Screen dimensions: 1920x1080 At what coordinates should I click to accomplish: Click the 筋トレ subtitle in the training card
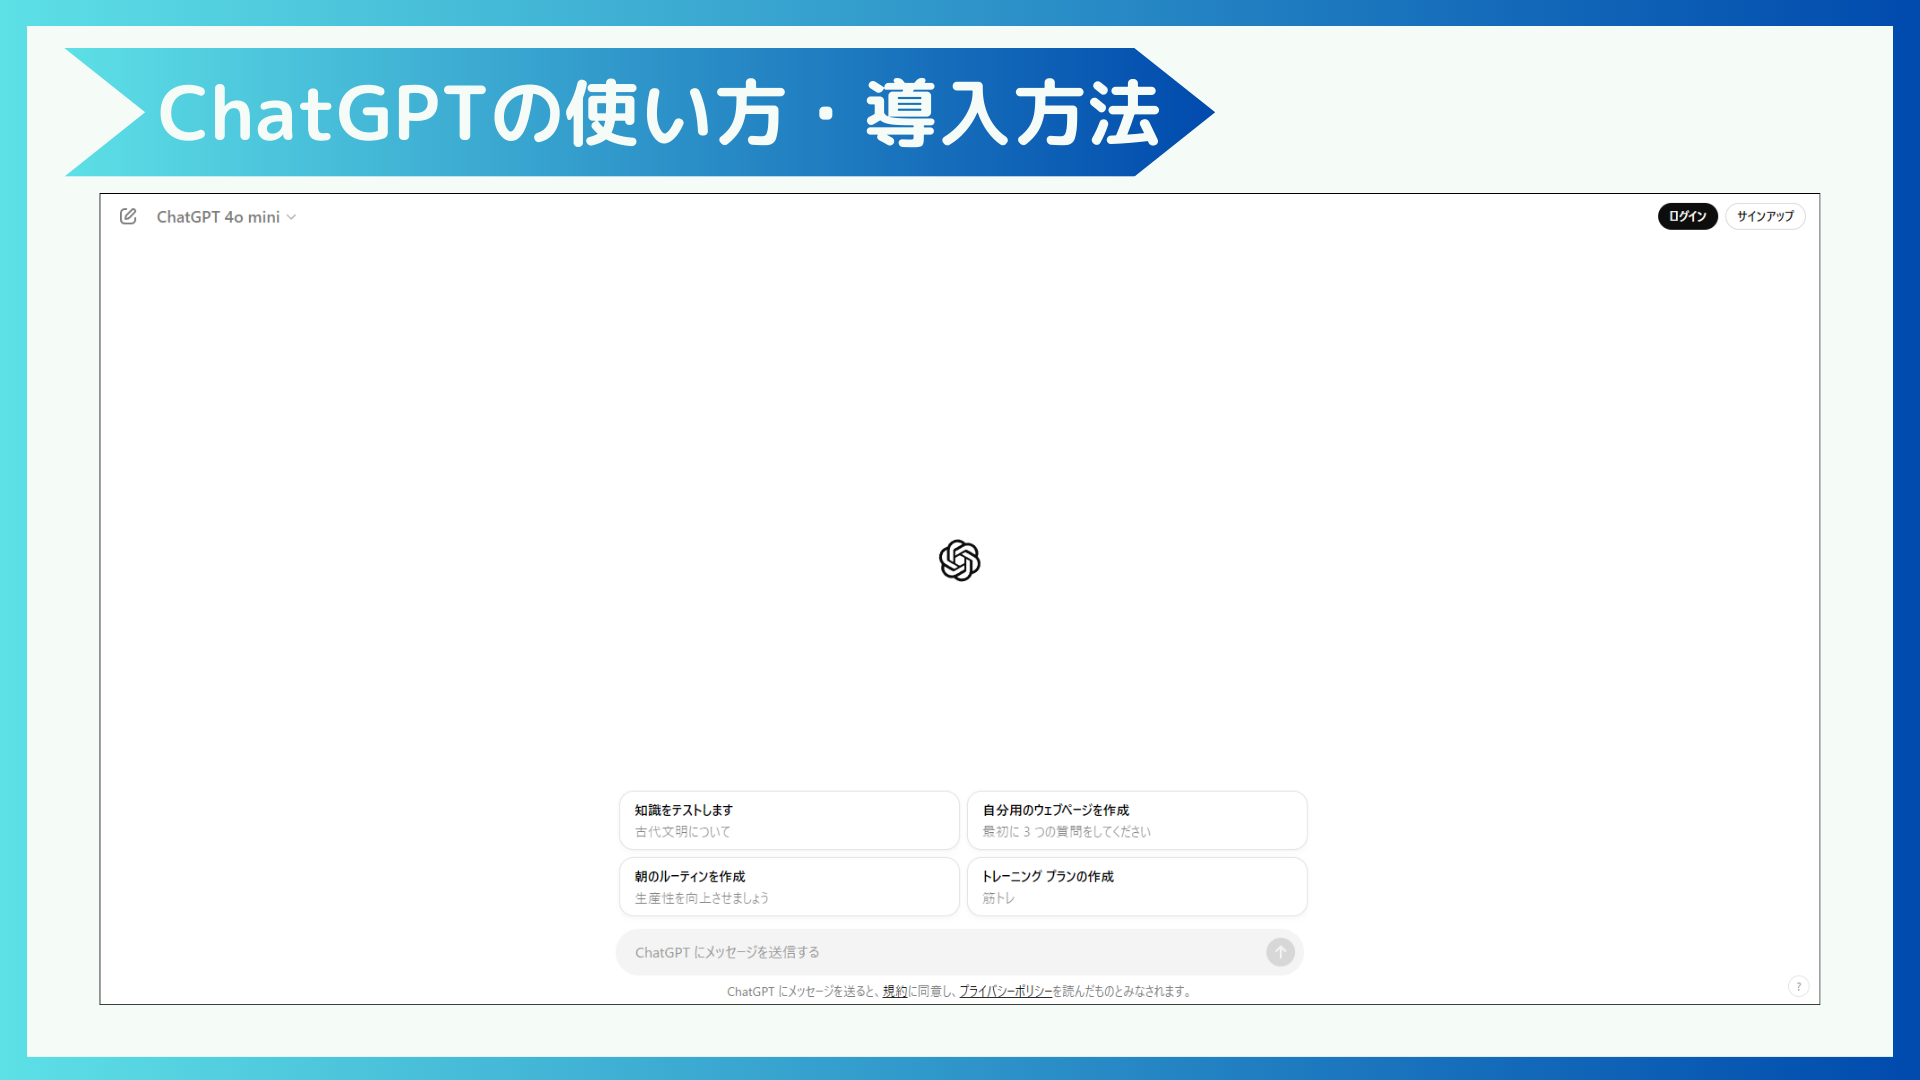(x=999, y=898)
